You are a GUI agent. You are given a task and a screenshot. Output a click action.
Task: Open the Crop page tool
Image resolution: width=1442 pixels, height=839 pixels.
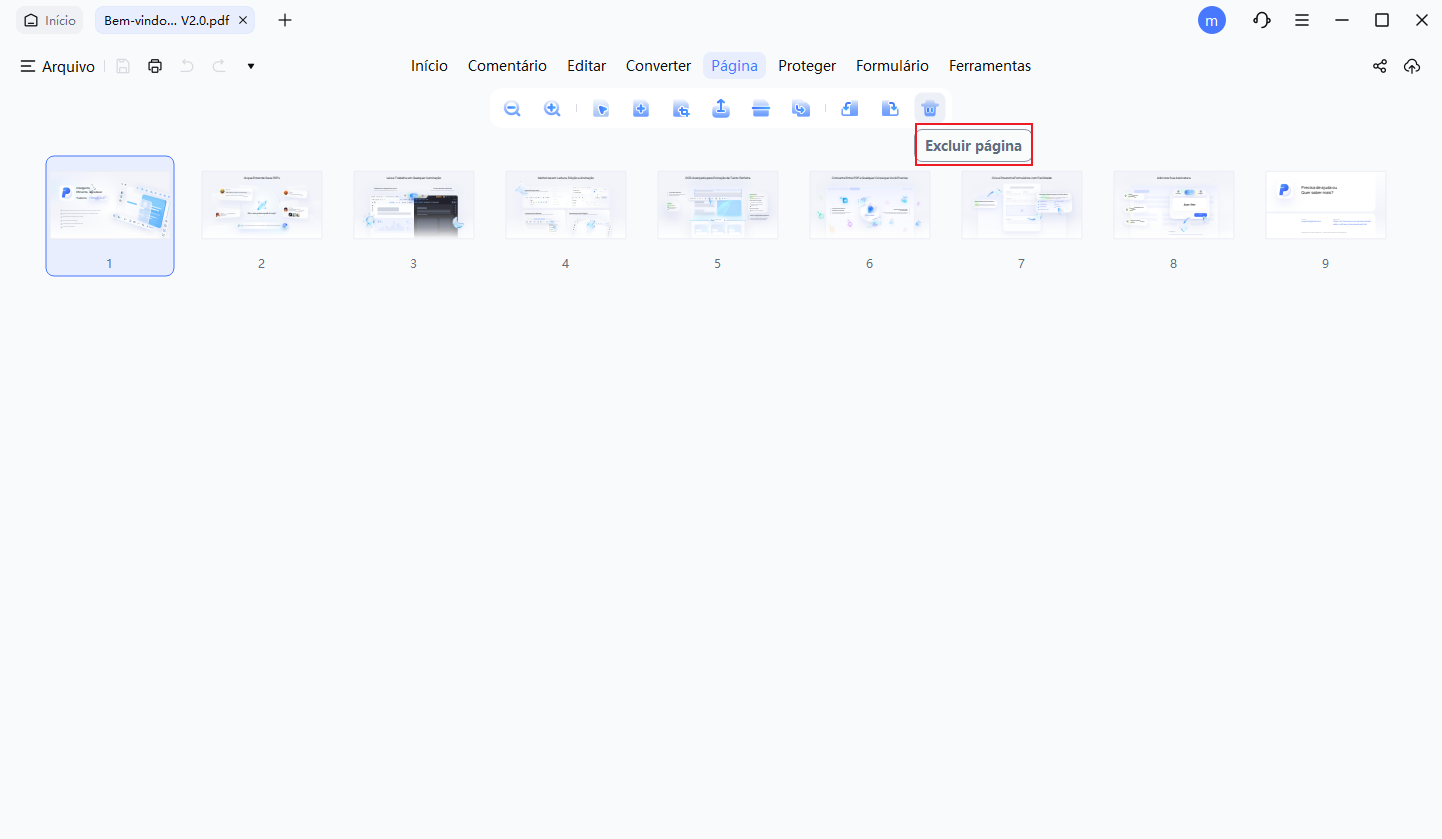(681, 108)
